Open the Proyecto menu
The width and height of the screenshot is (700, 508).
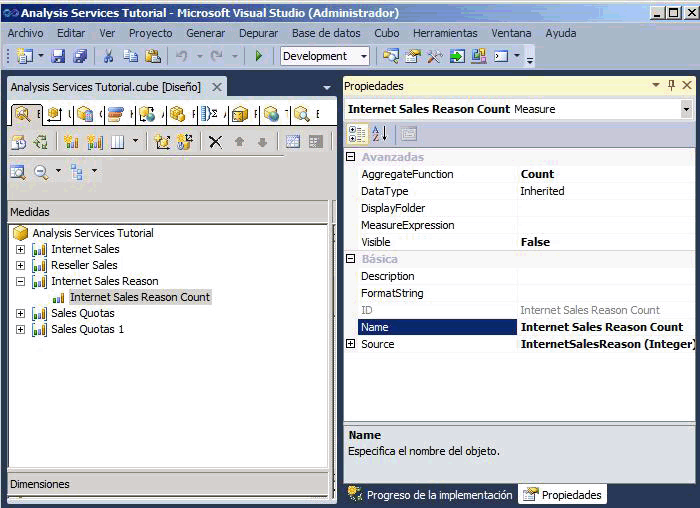click(150, 33)
